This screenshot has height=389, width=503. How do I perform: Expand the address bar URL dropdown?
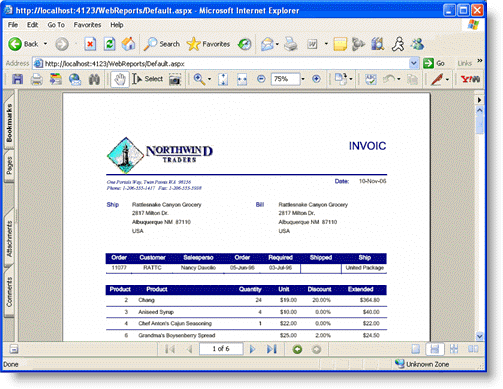(414, 63)
